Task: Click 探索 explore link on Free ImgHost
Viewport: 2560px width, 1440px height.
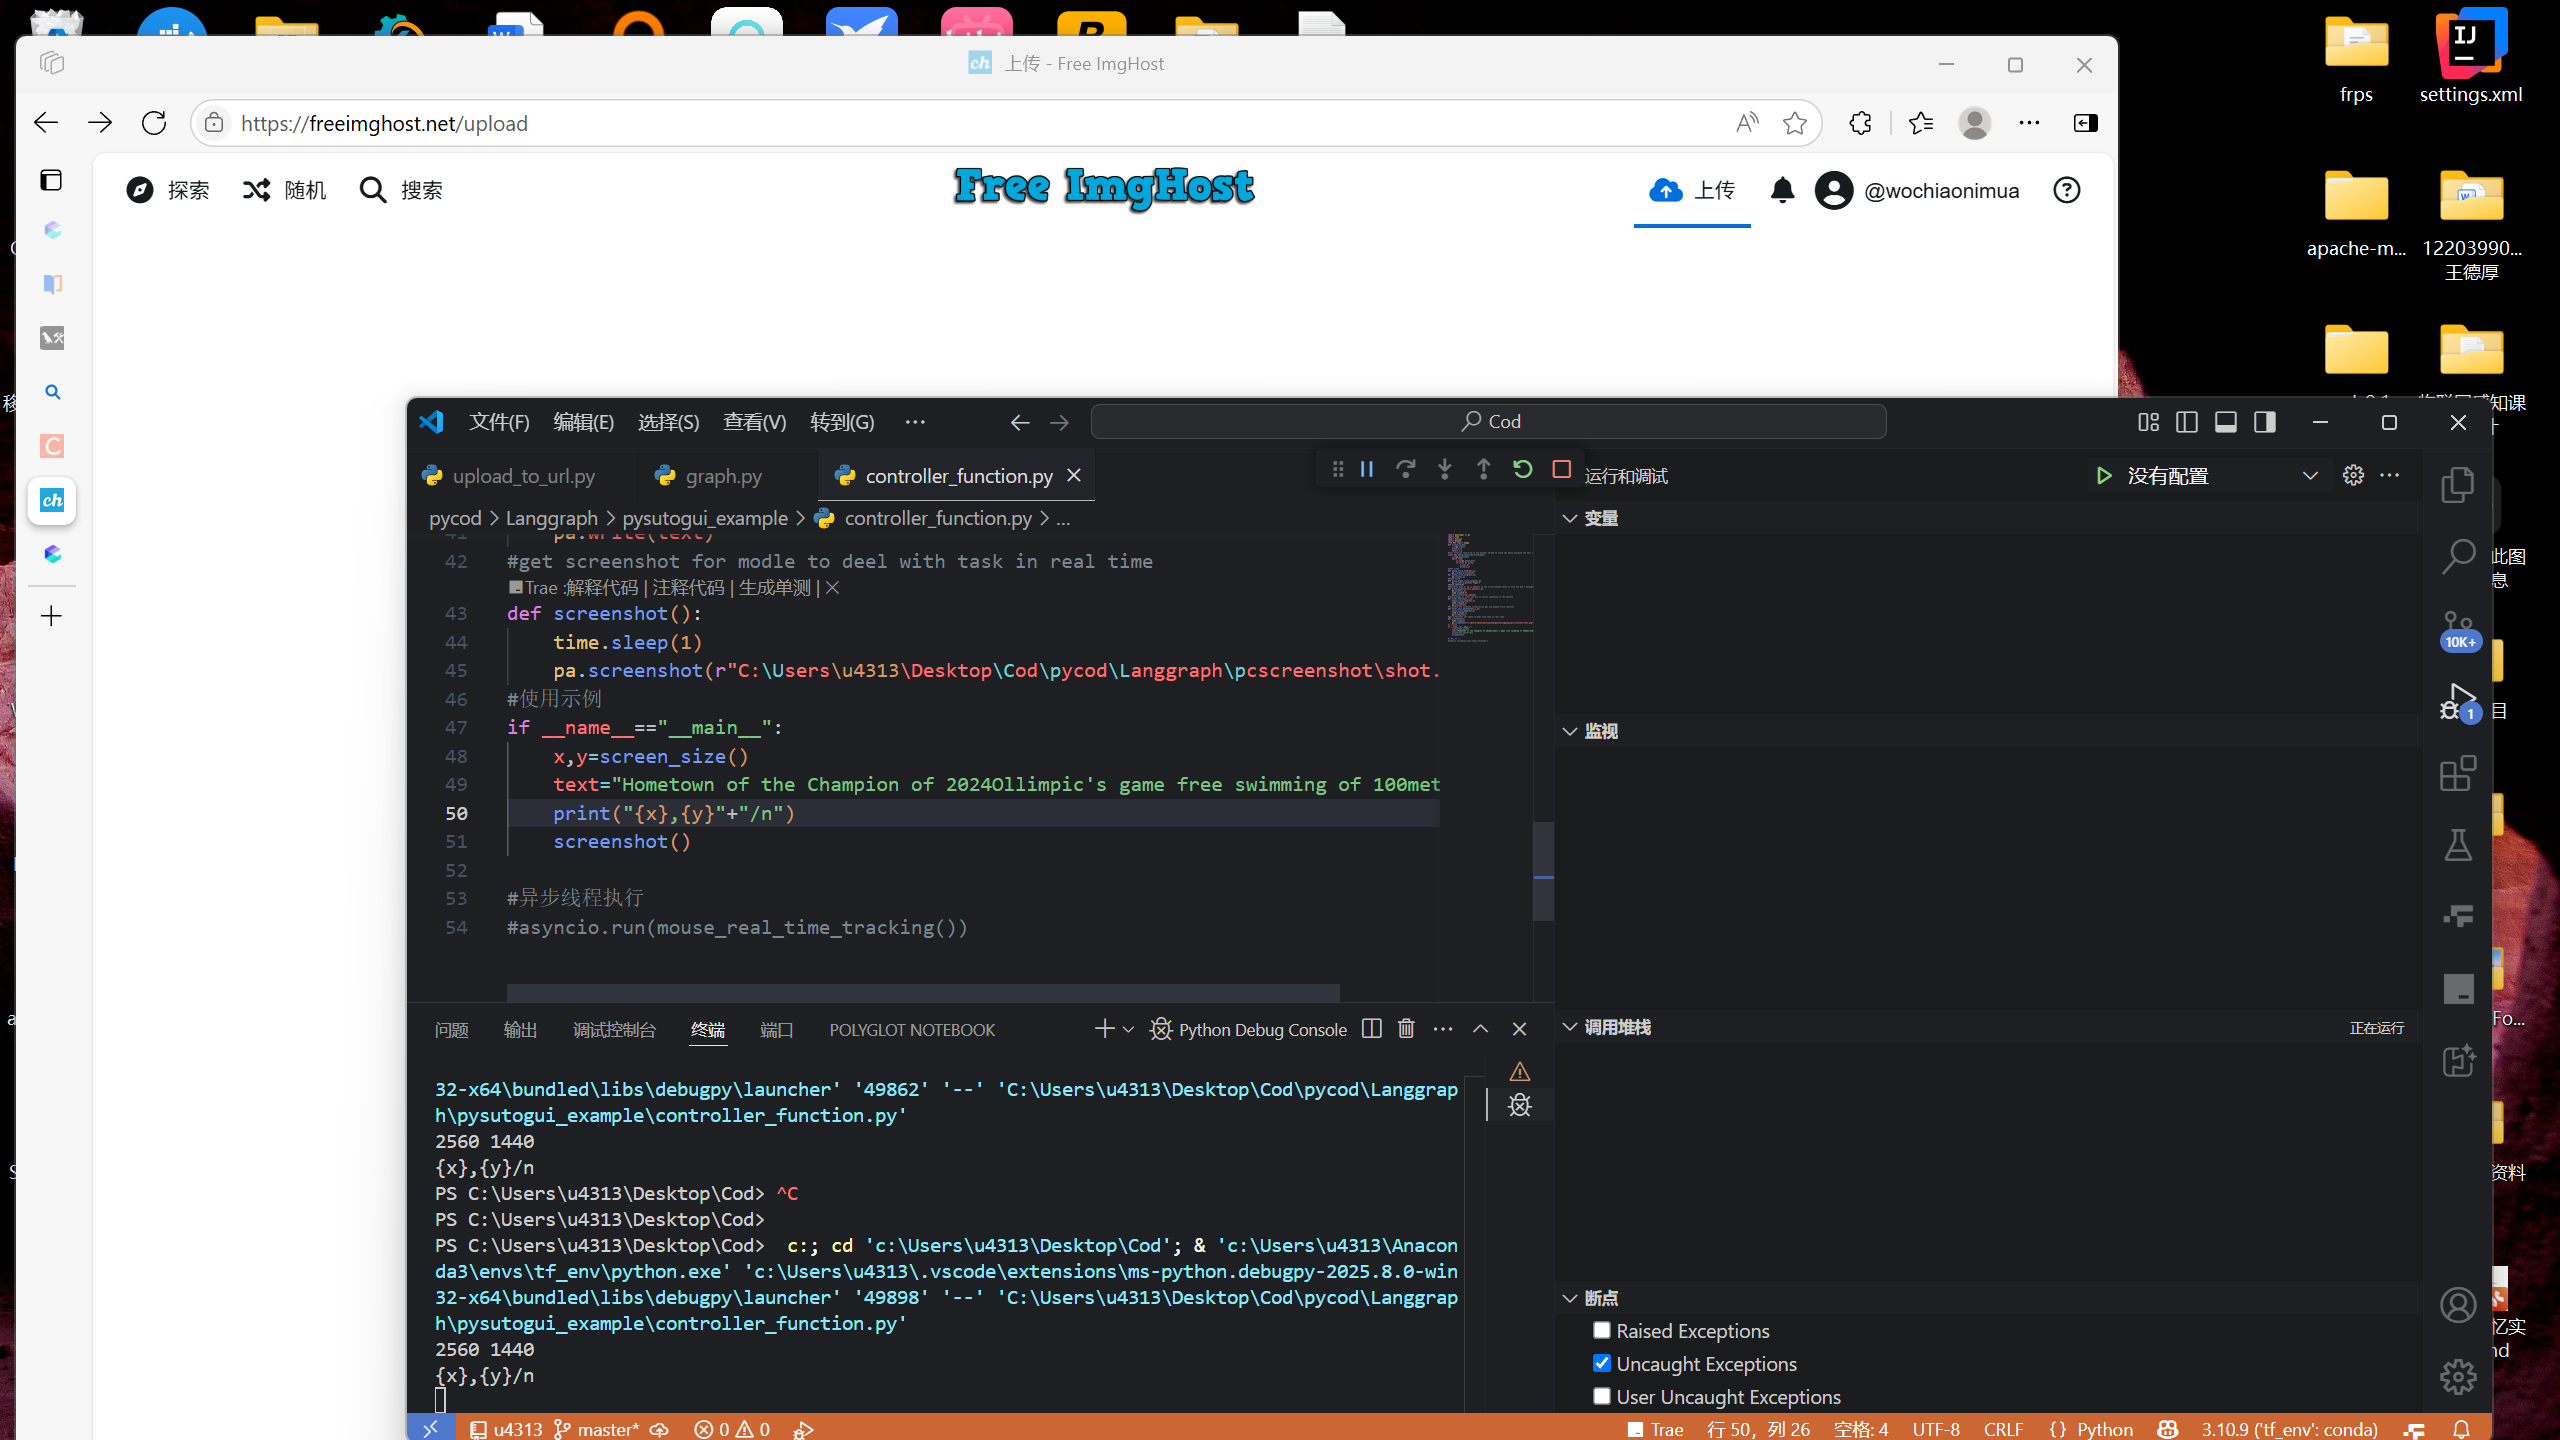Action: point(168,190)
